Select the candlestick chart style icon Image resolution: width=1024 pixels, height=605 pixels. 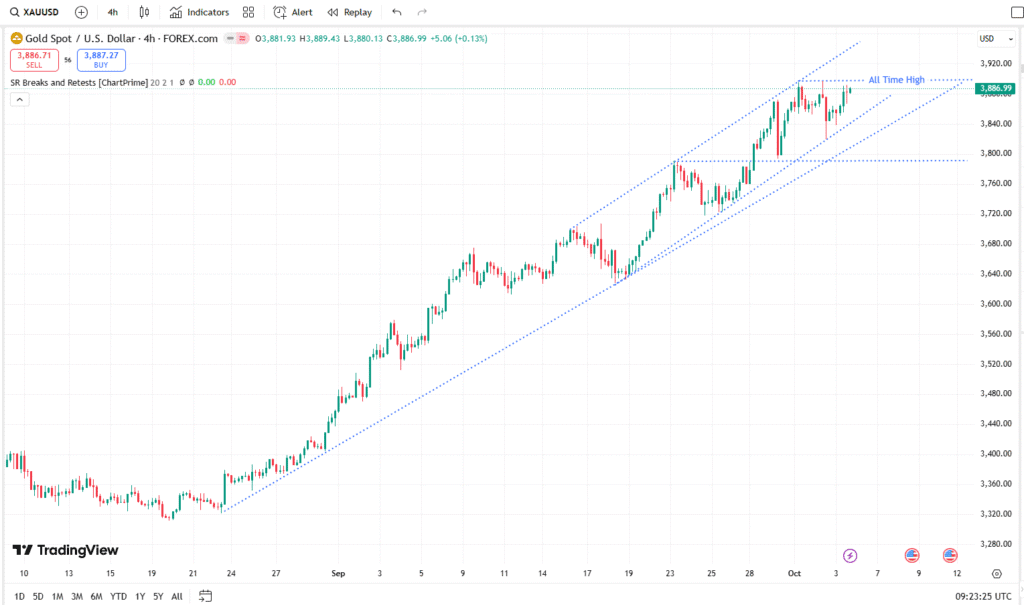[145, 11]
